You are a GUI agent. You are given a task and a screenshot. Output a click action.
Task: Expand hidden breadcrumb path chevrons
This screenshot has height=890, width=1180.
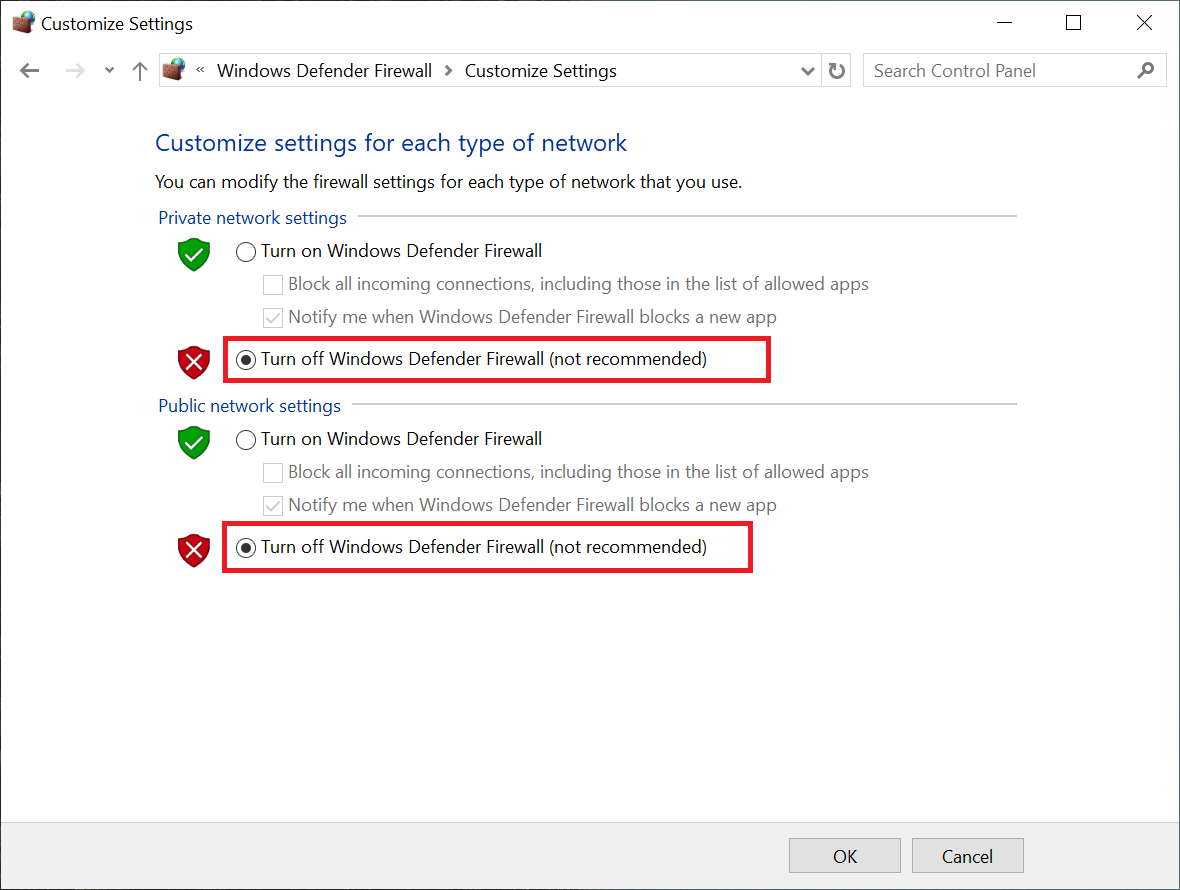coord(200,70)
